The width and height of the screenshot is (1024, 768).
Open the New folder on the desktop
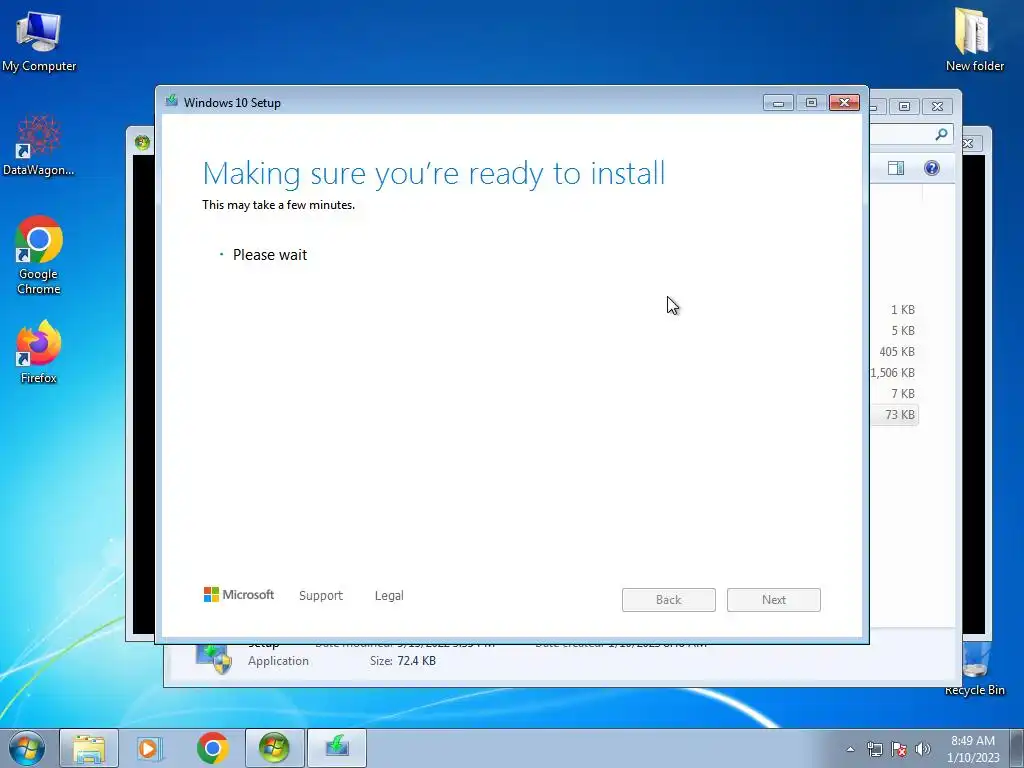[x=974, y=39]
